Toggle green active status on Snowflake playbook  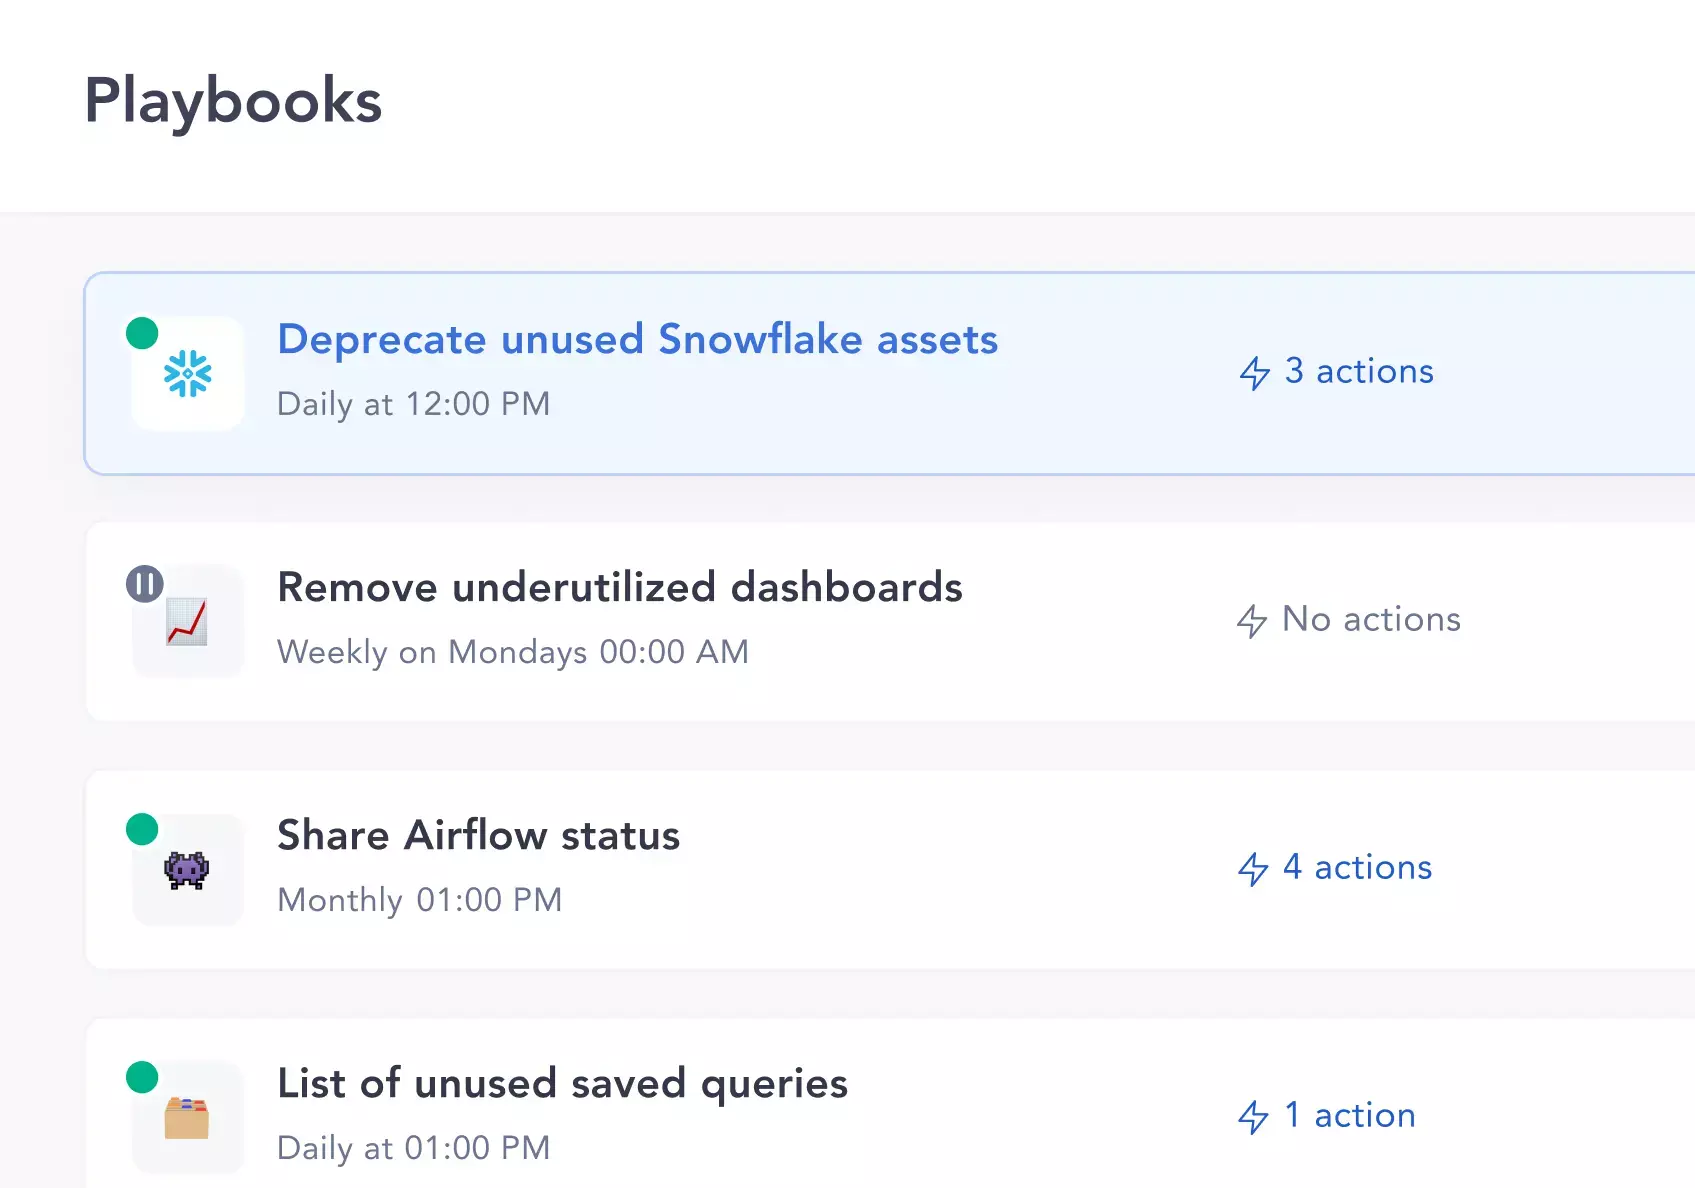[142, 333]
